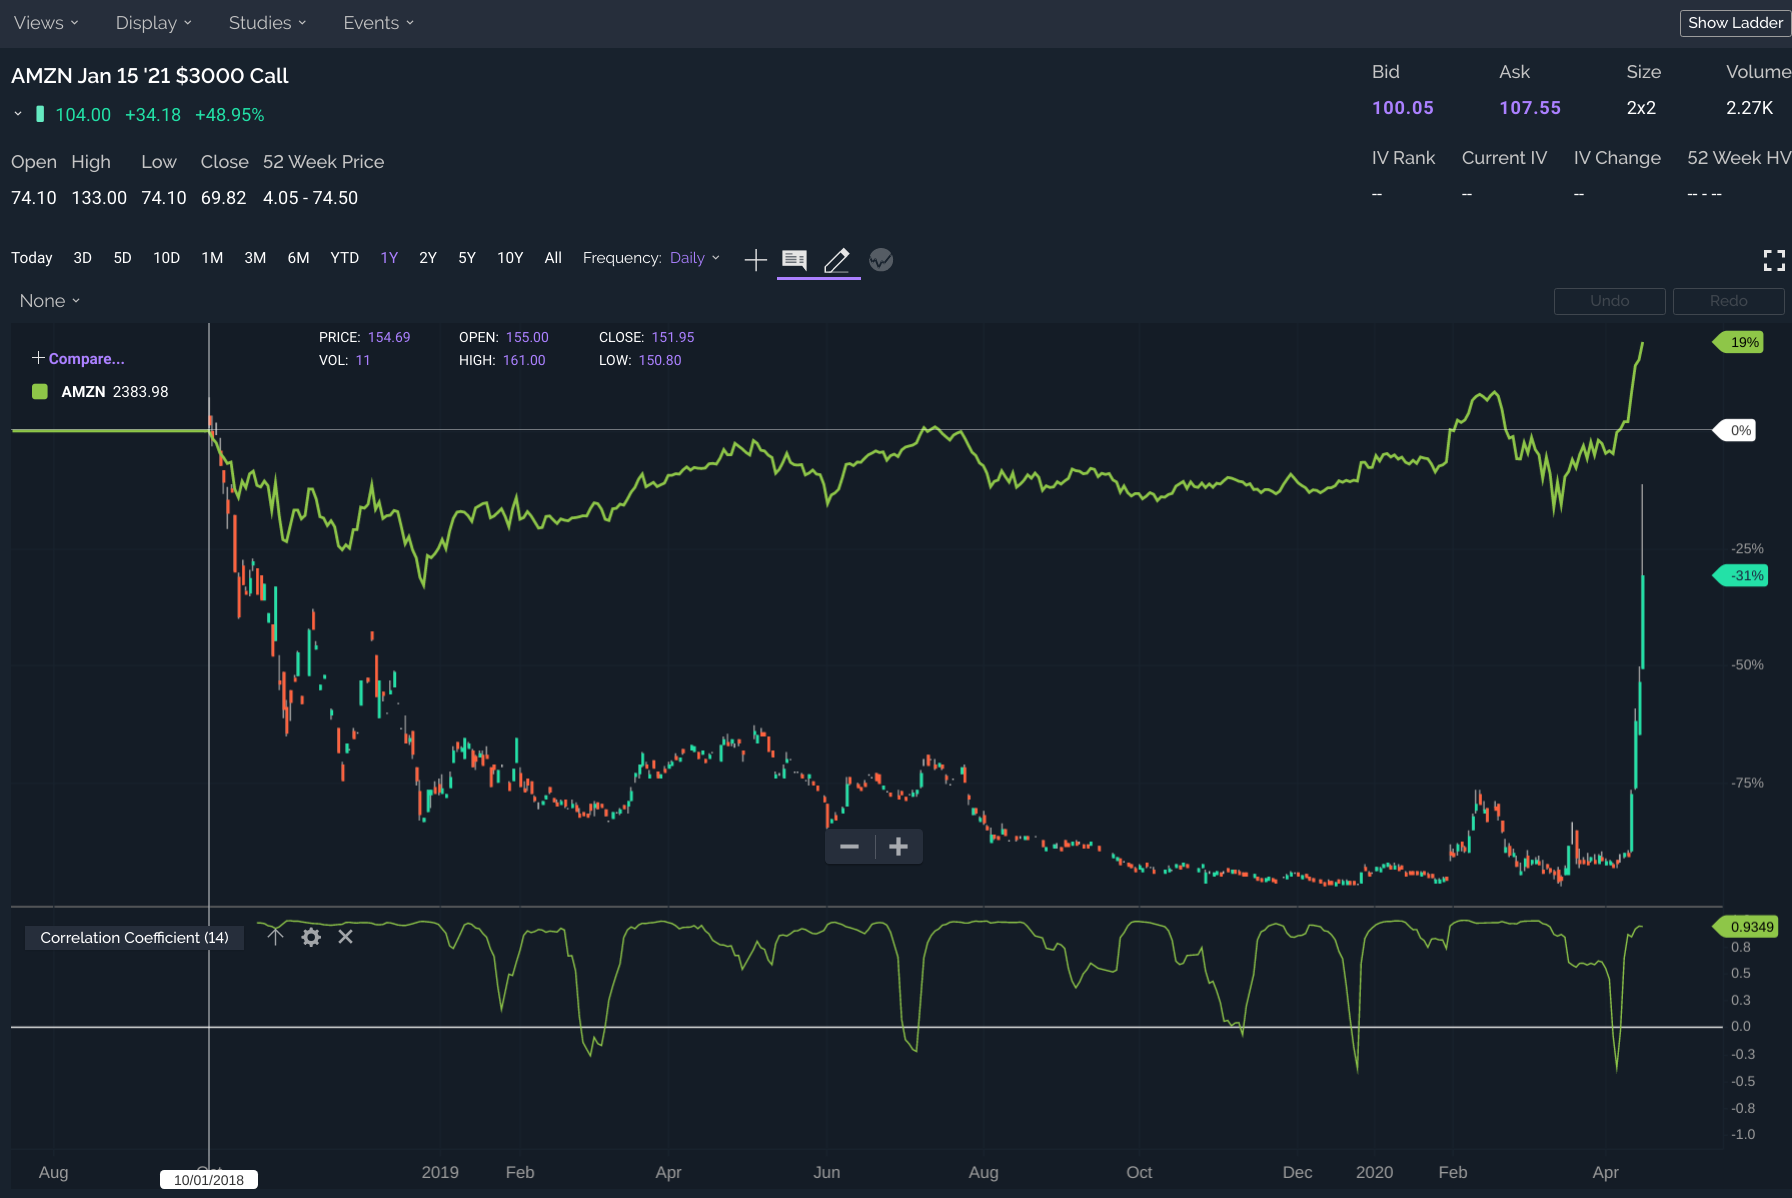
Task: Open the Display menu
Action: [153, 23]
